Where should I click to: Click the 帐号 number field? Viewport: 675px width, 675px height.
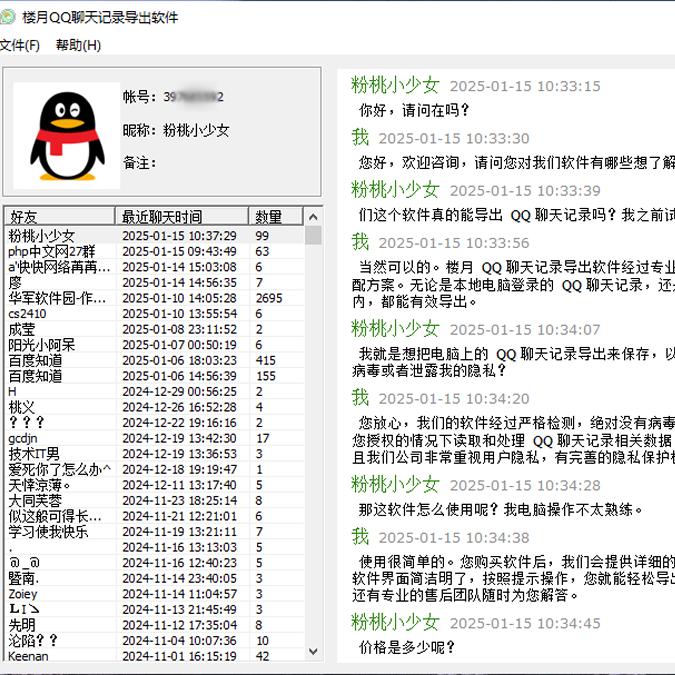point(193,96)
